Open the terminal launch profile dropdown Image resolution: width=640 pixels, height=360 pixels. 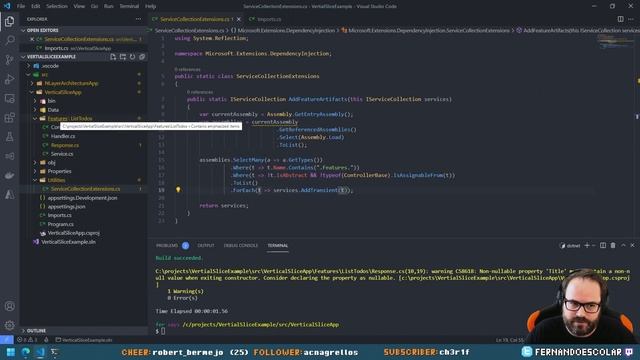[594, 245]
